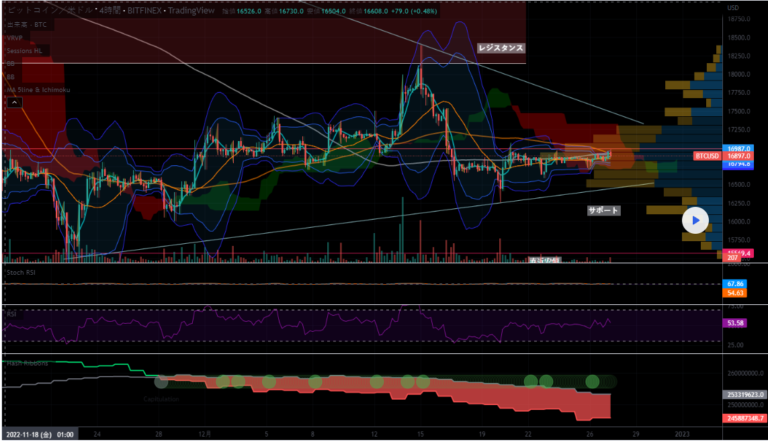This screenshot has width=768, height=442.
Task: Click the Capitulation marker in Hash Ribbons
Action: (160, 397)
